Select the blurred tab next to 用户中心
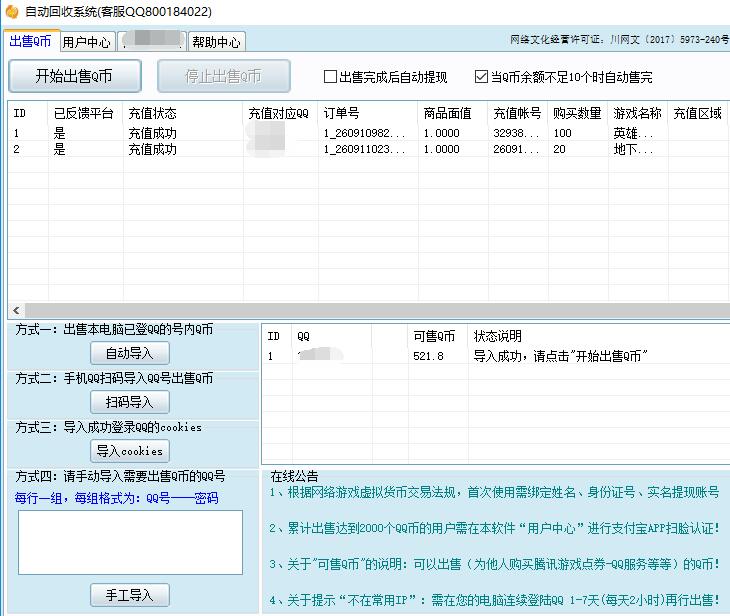The width and height of the screenshot is (730, 616). tap(152, 41)
